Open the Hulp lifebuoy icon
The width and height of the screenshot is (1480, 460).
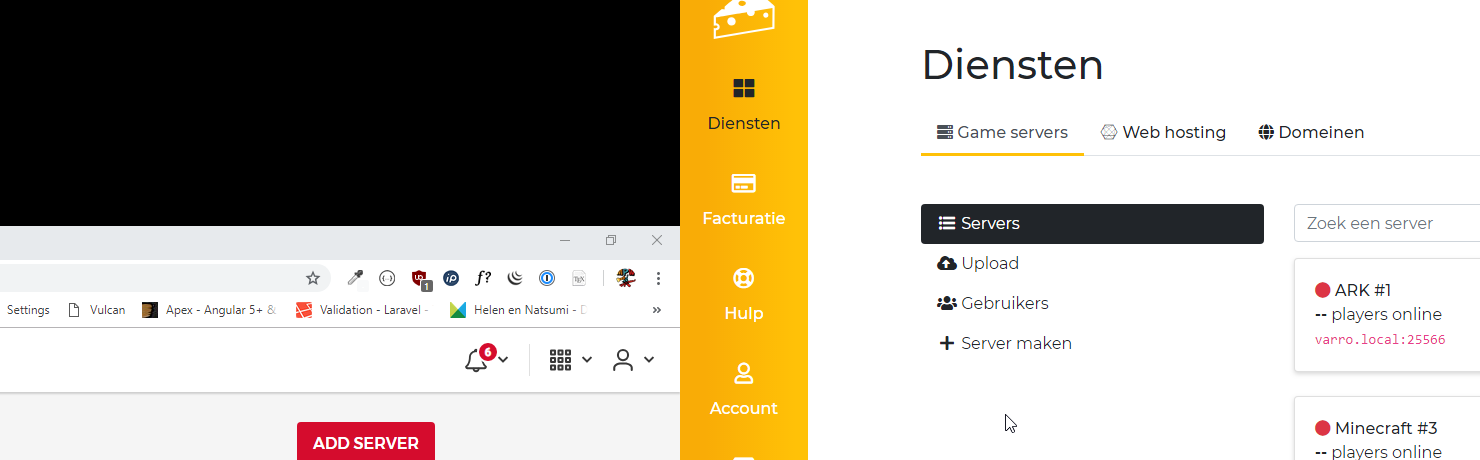tap(743, 278)
